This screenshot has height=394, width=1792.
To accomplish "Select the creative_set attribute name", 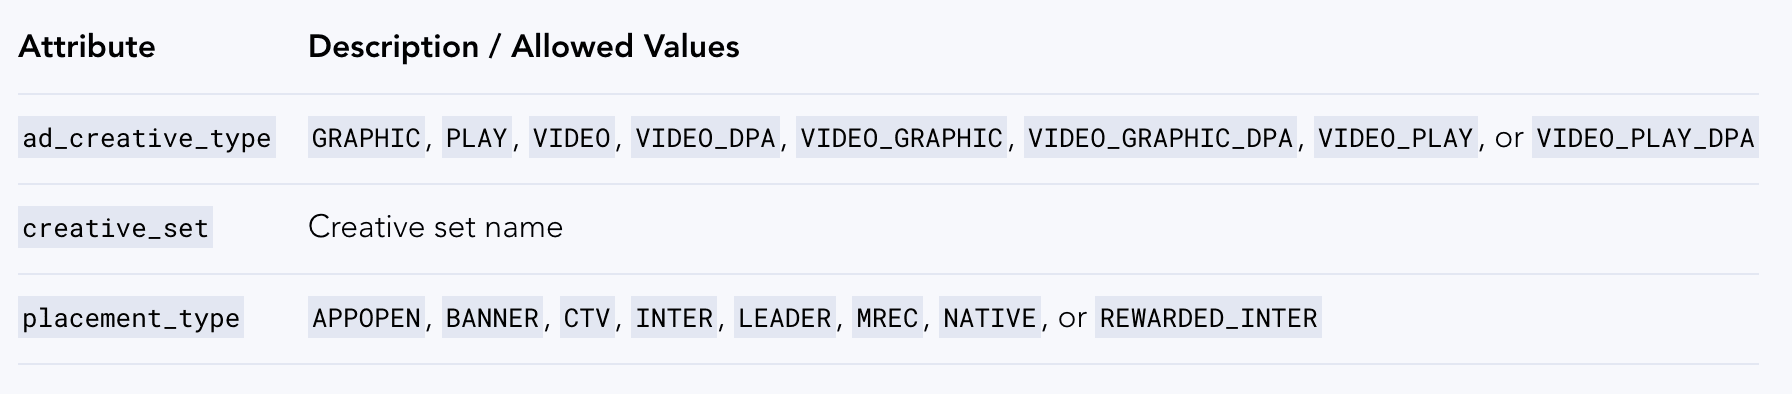I will coord(115,228).
